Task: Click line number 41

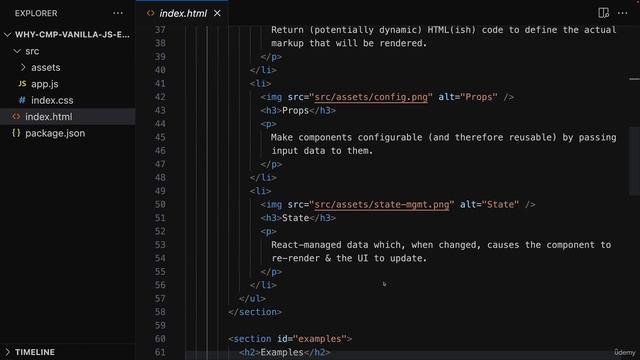Action: click(x=160, y=84)
